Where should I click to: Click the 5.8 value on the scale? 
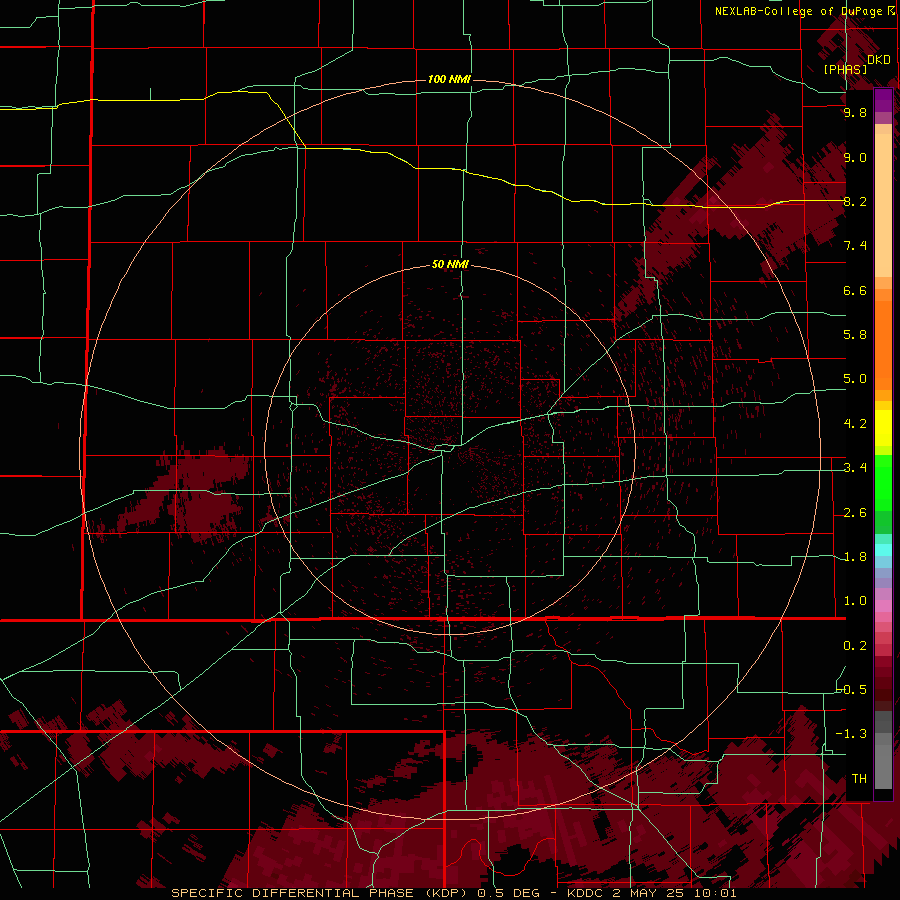click(x=855, y=335)
